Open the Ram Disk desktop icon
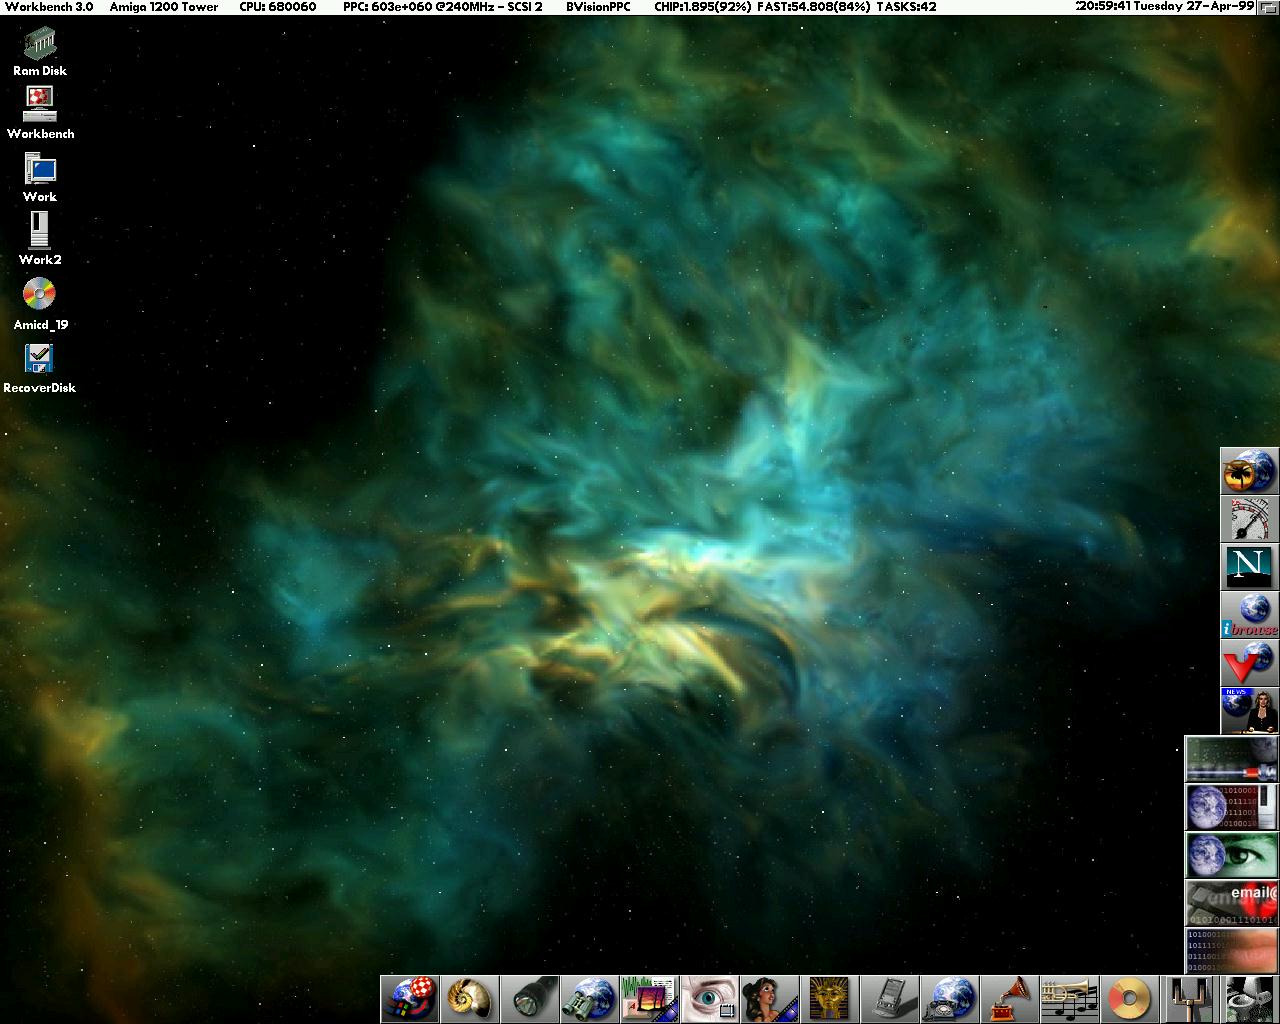This screenshot has width=1280, height=1024. pyautogui.click(x=40, y=44)
